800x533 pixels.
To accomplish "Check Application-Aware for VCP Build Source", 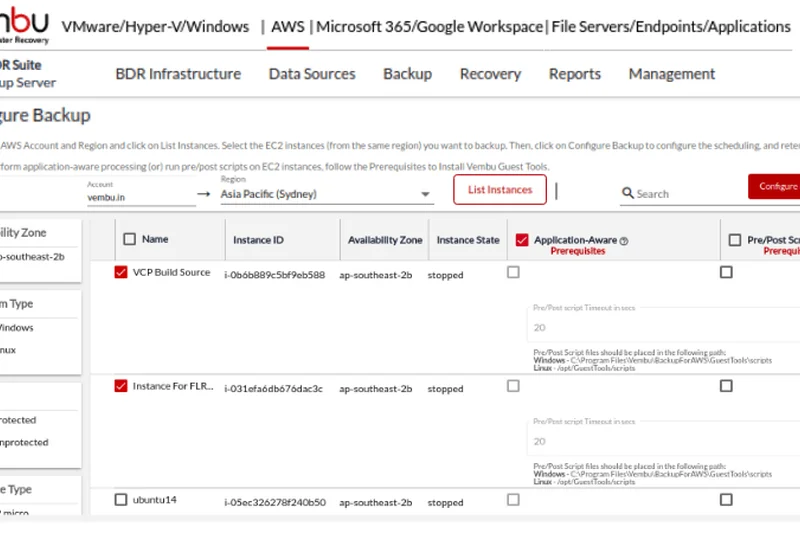I will [513, 272].
